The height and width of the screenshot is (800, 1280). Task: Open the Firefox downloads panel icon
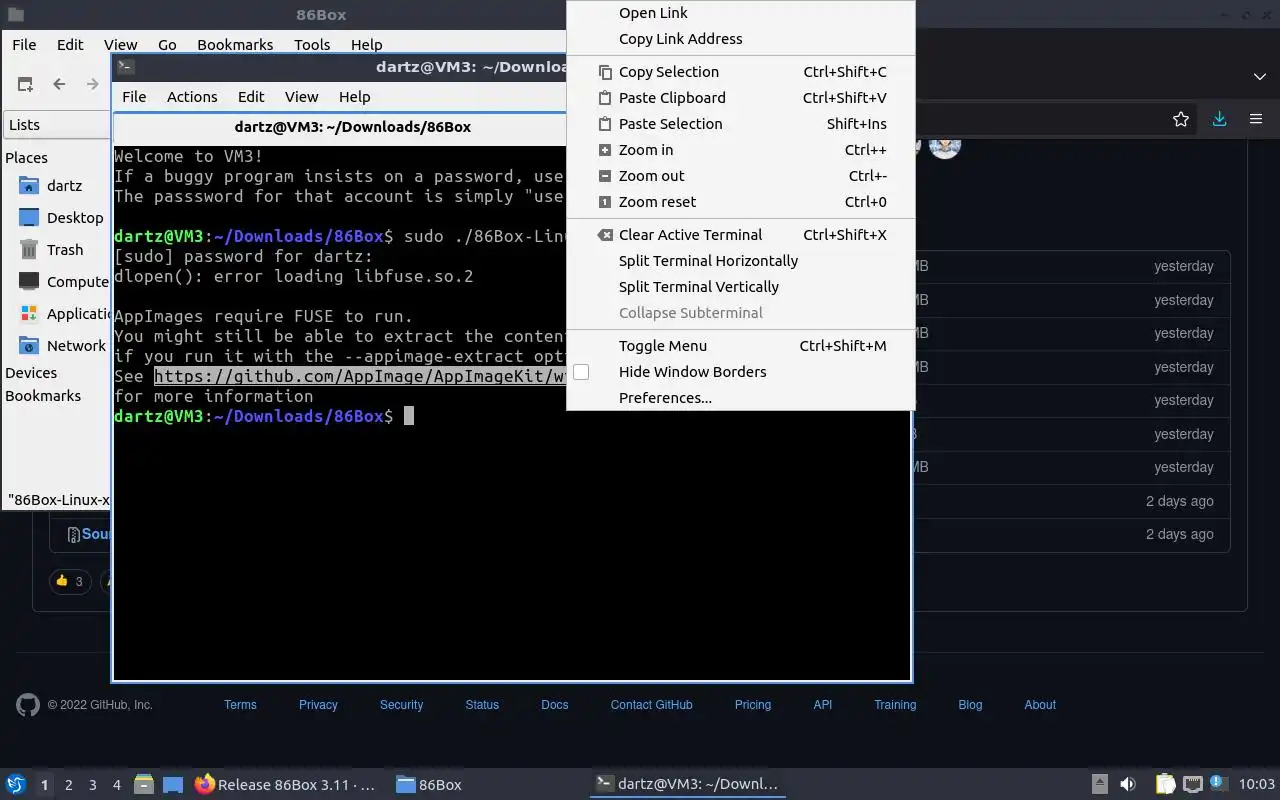[x=1219, y=119]
